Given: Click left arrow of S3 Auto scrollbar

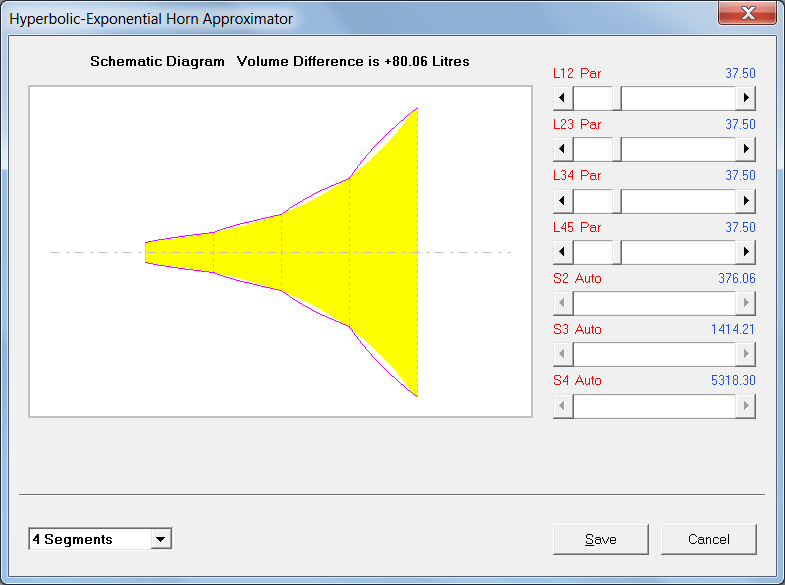Looking at the screenshot, I should [563, 354].
